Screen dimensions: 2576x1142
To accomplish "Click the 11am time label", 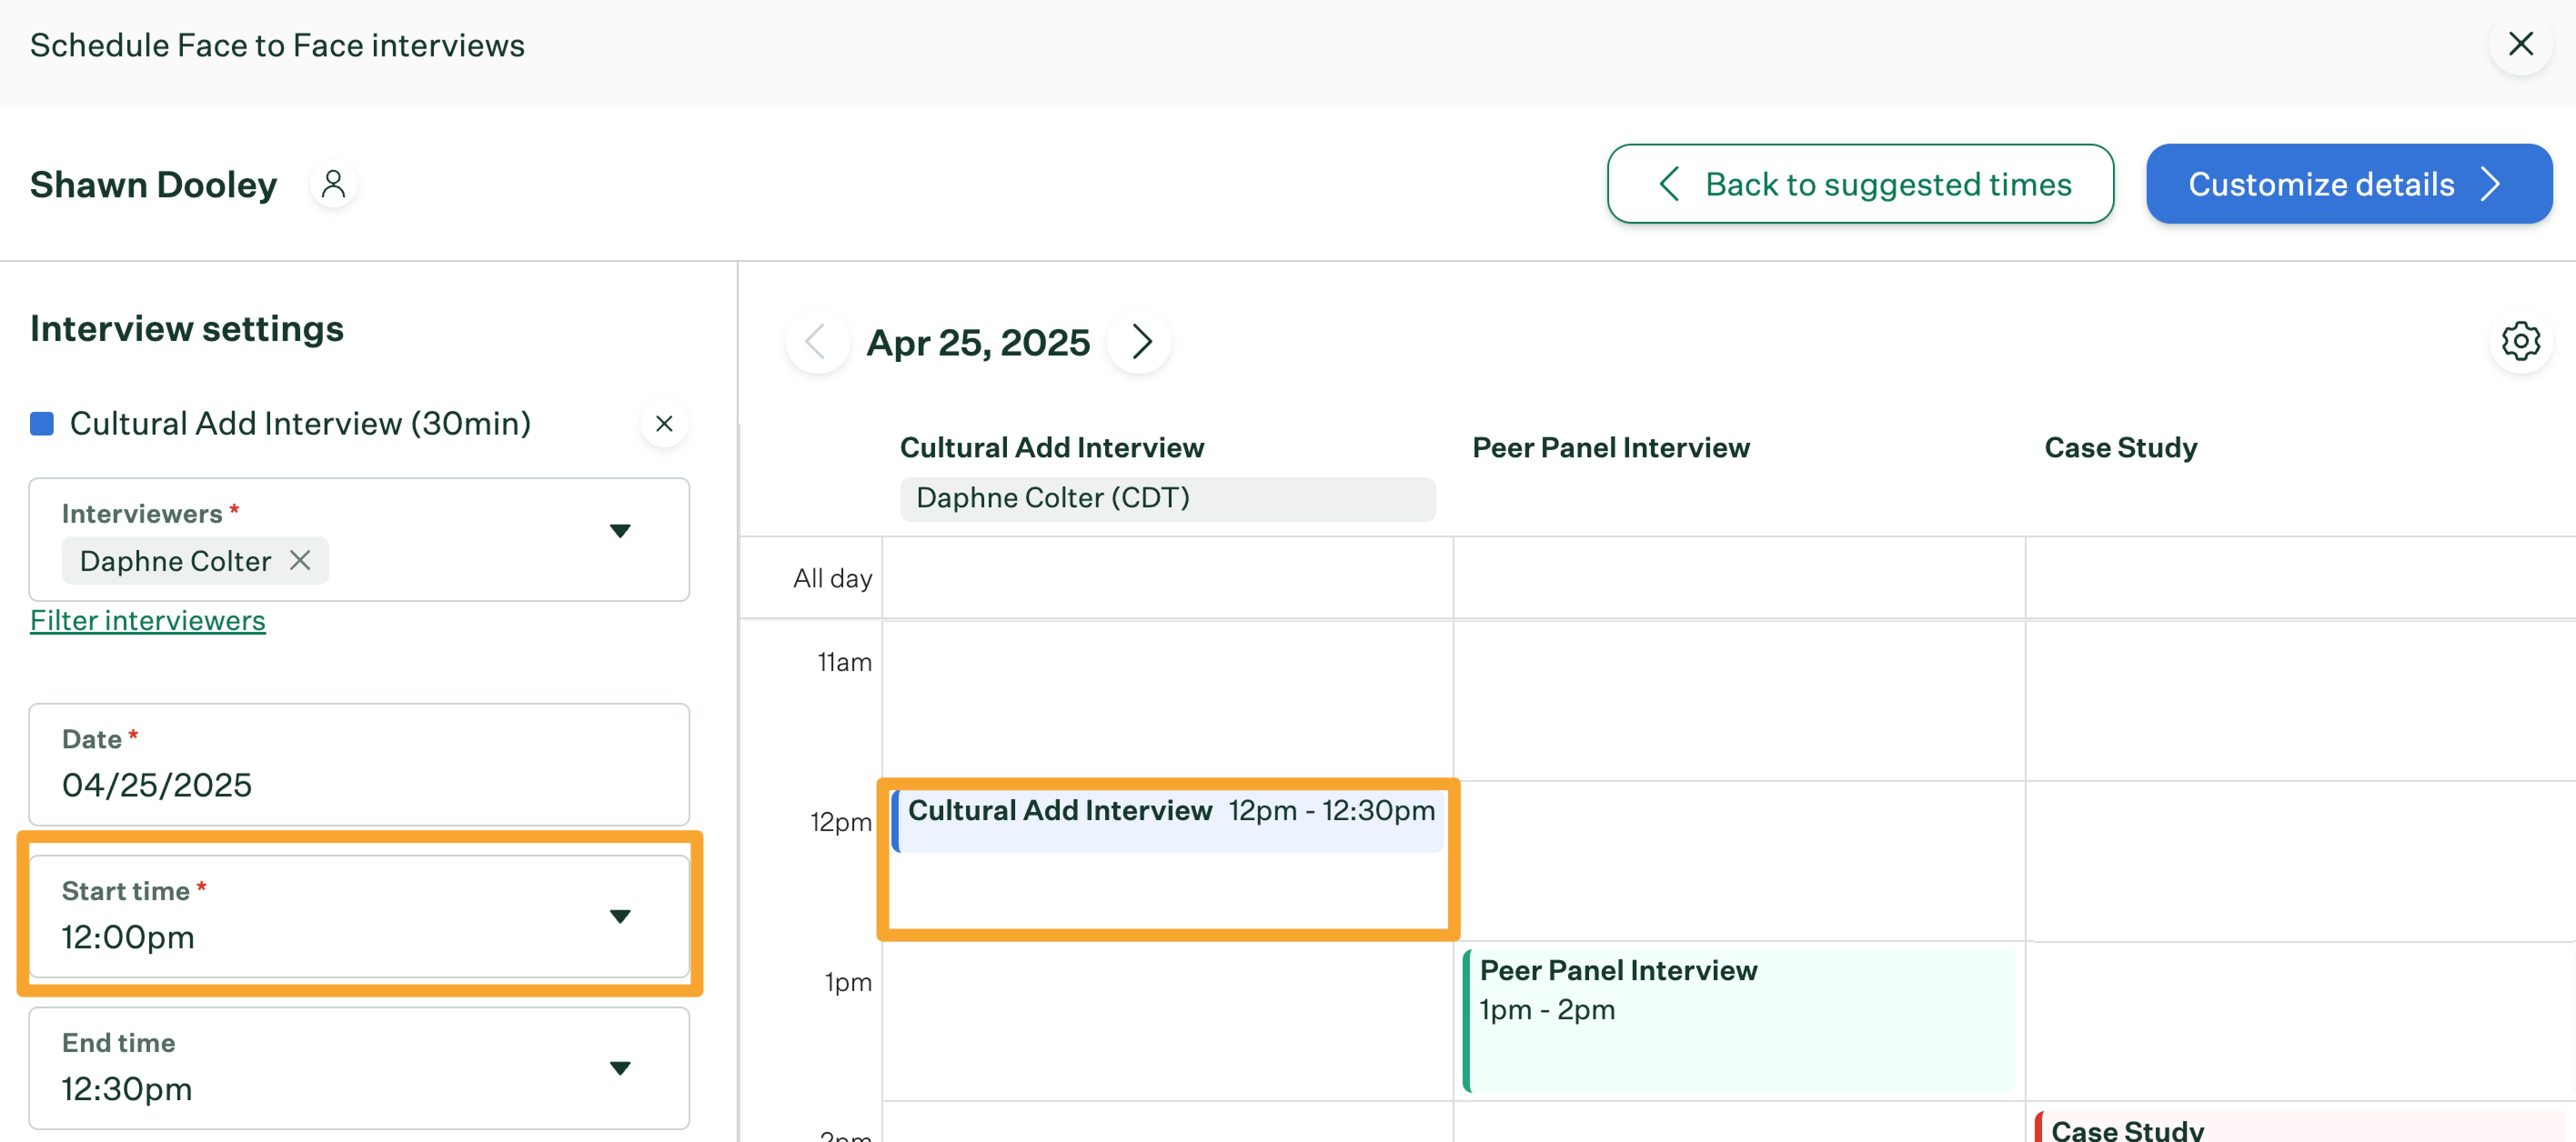I will tap(844, 662).
